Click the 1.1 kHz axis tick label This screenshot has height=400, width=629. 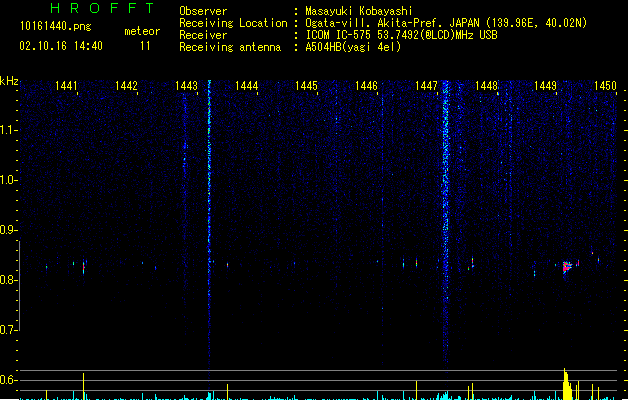(x=9, y=130)
